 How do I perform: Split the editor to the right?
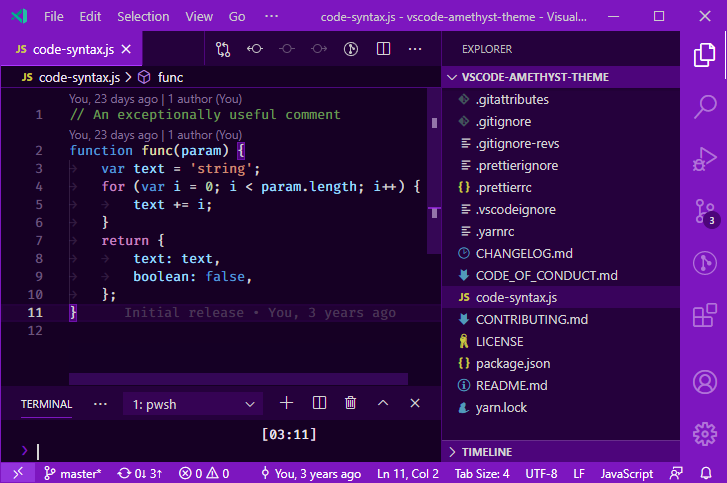(383, 49)
